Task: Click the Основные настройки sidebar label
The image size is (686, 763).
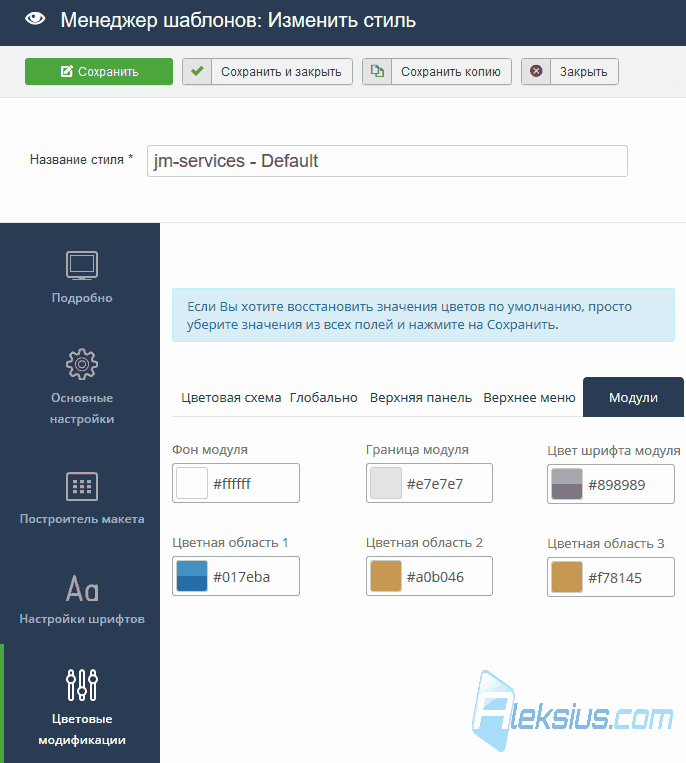Action: [x=82, y=408]
